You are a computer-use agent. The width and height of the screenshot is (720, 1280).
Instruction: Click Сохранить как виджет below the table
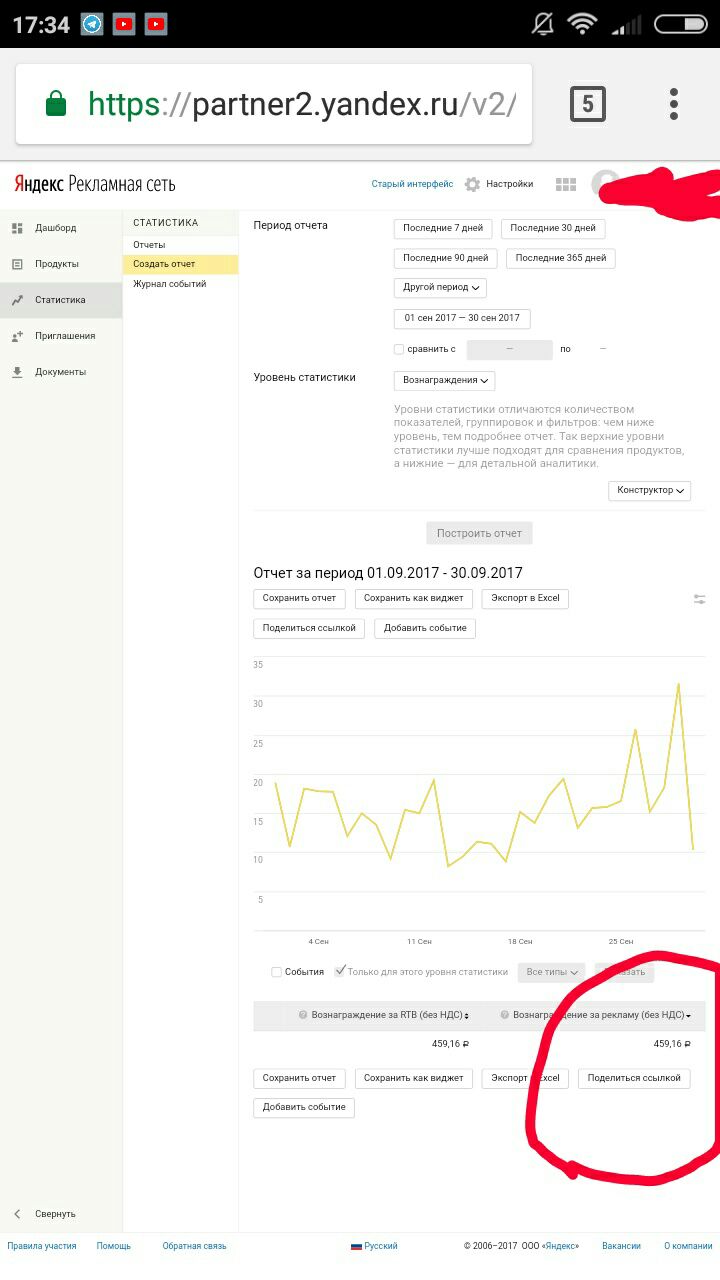[x=413, y=1079]
